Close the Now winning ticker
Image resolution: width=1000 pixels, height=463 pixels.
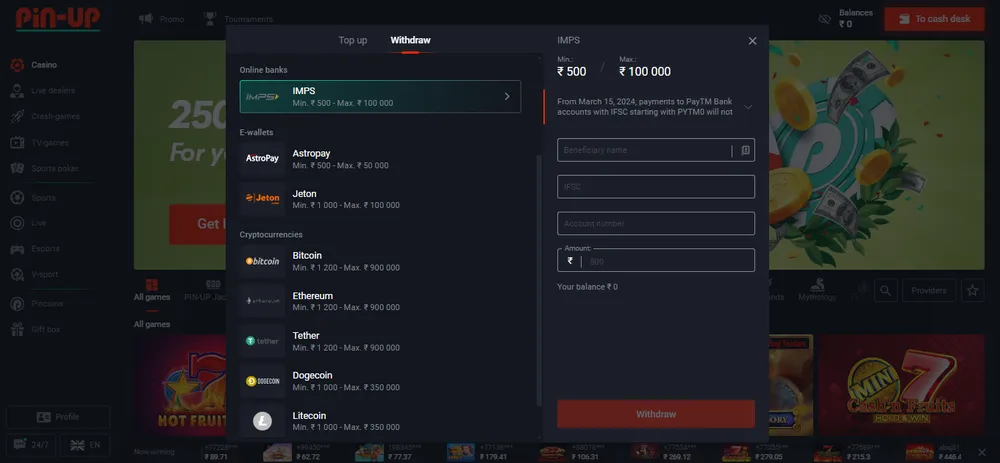coord(981,452)
